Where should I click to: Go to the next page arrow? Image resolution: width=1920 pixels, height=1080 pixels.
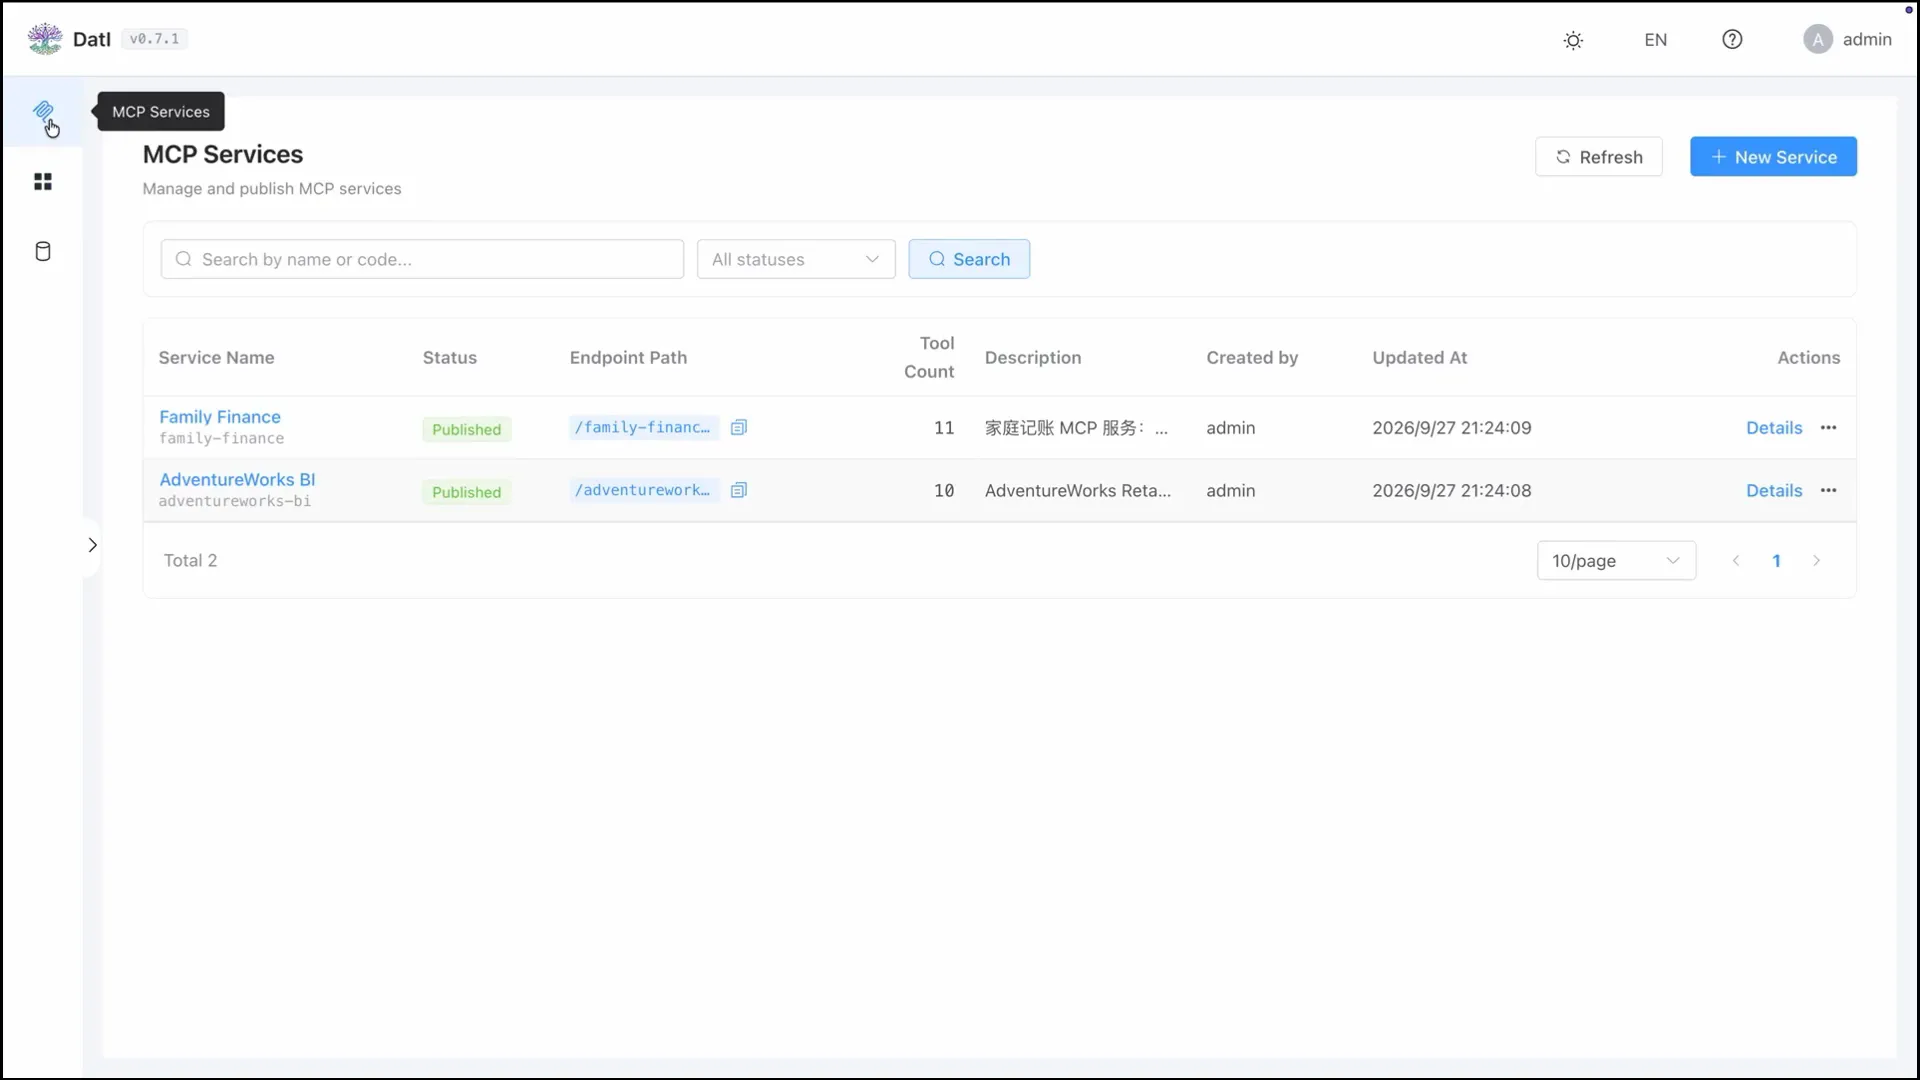tap(1817, 561)
